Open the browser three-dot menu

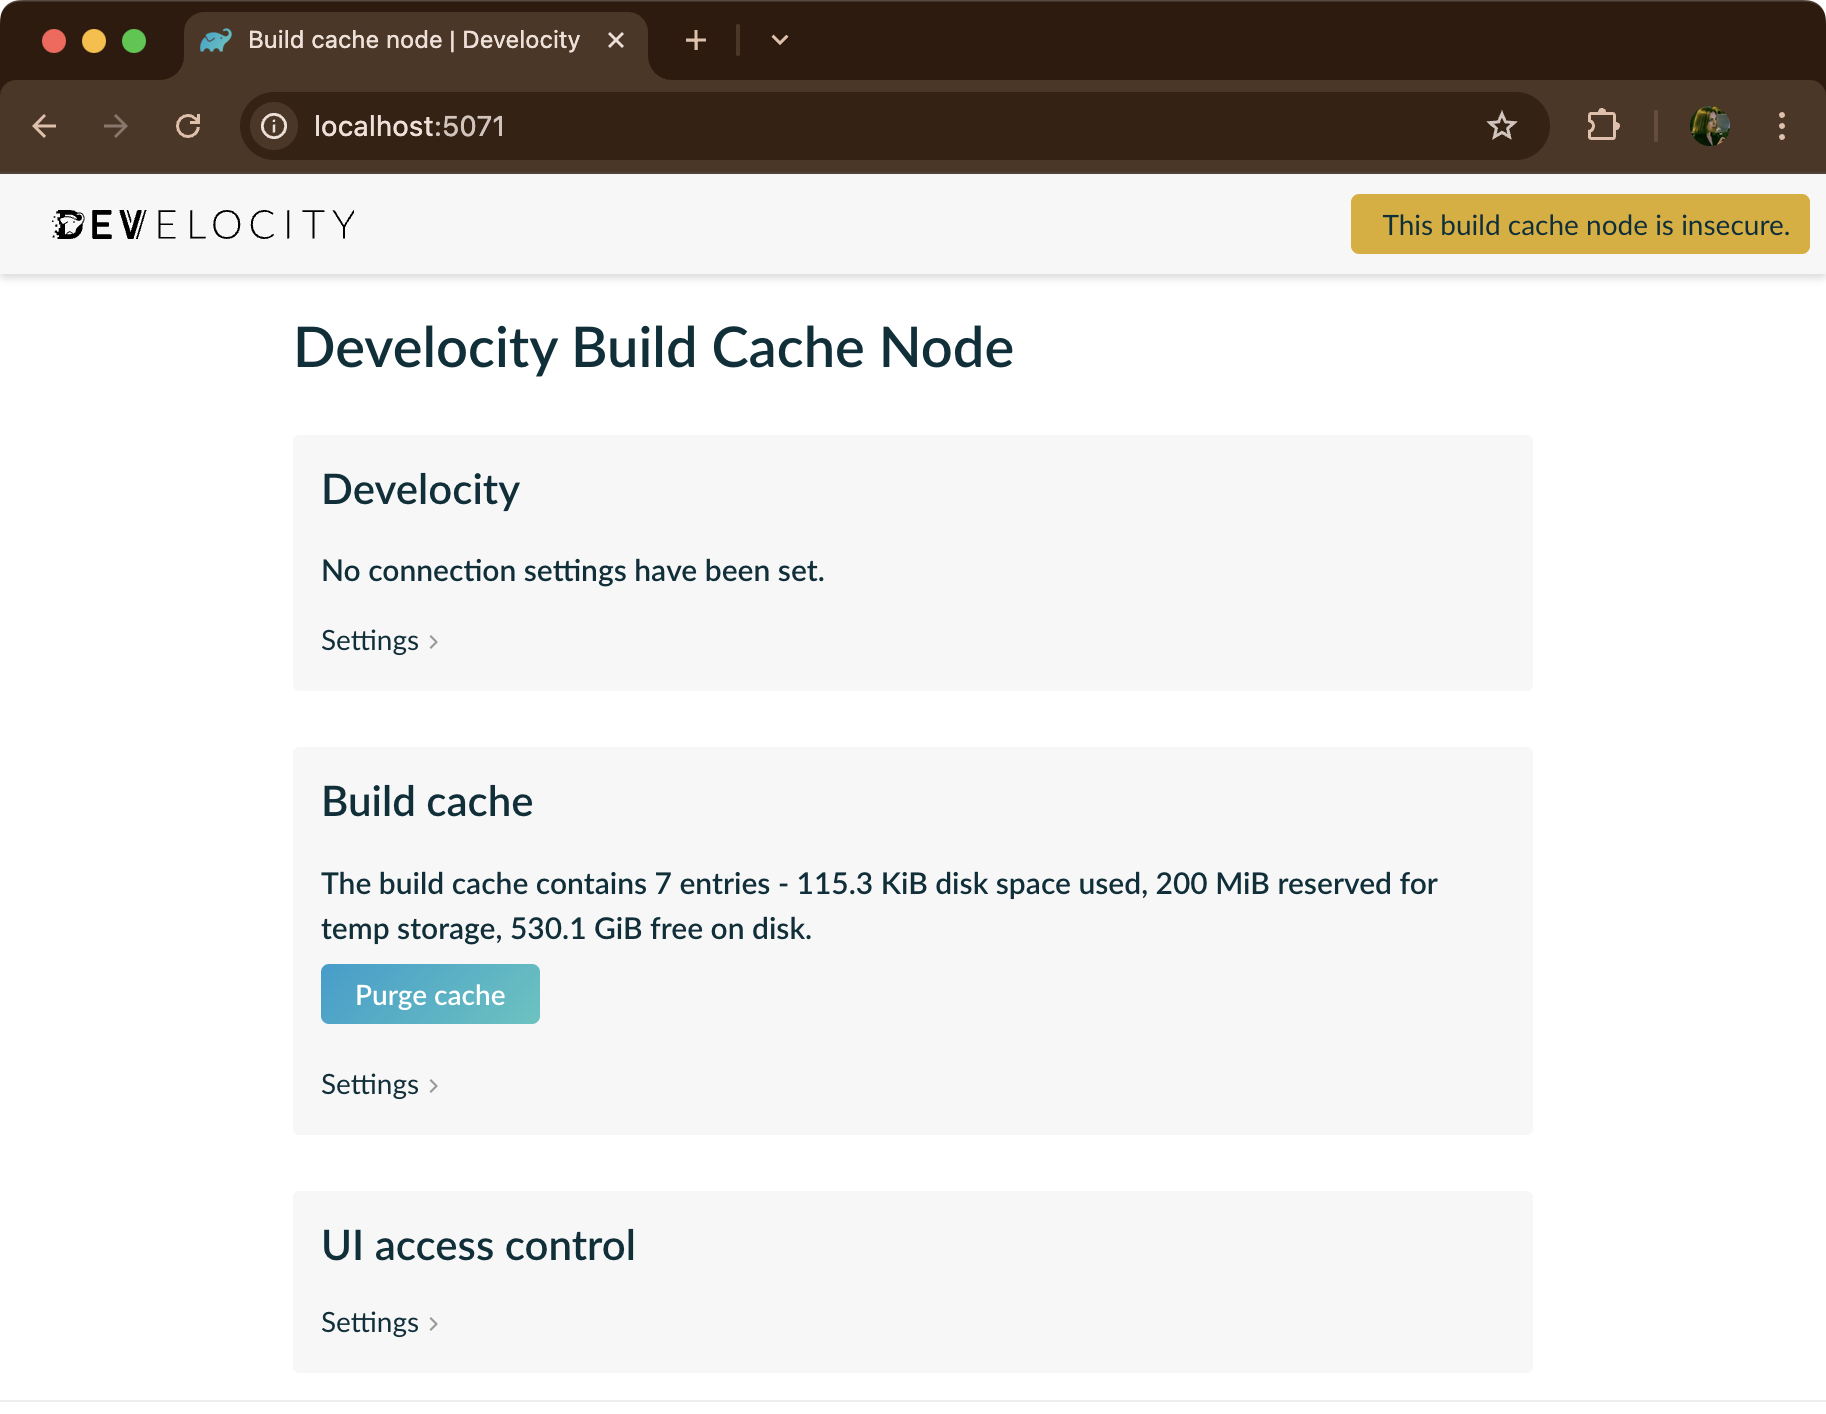tap(1781, 126)
